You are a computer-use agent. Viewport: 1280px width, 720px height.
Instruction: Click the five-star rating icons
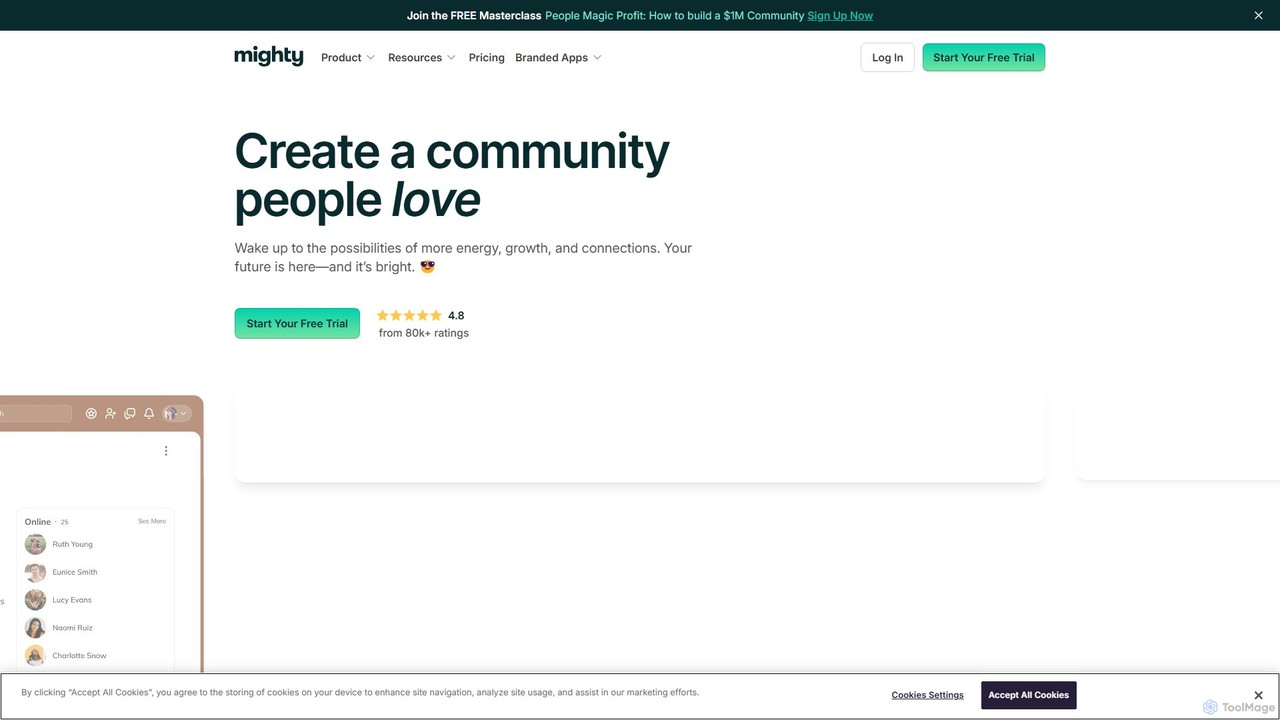409,315
